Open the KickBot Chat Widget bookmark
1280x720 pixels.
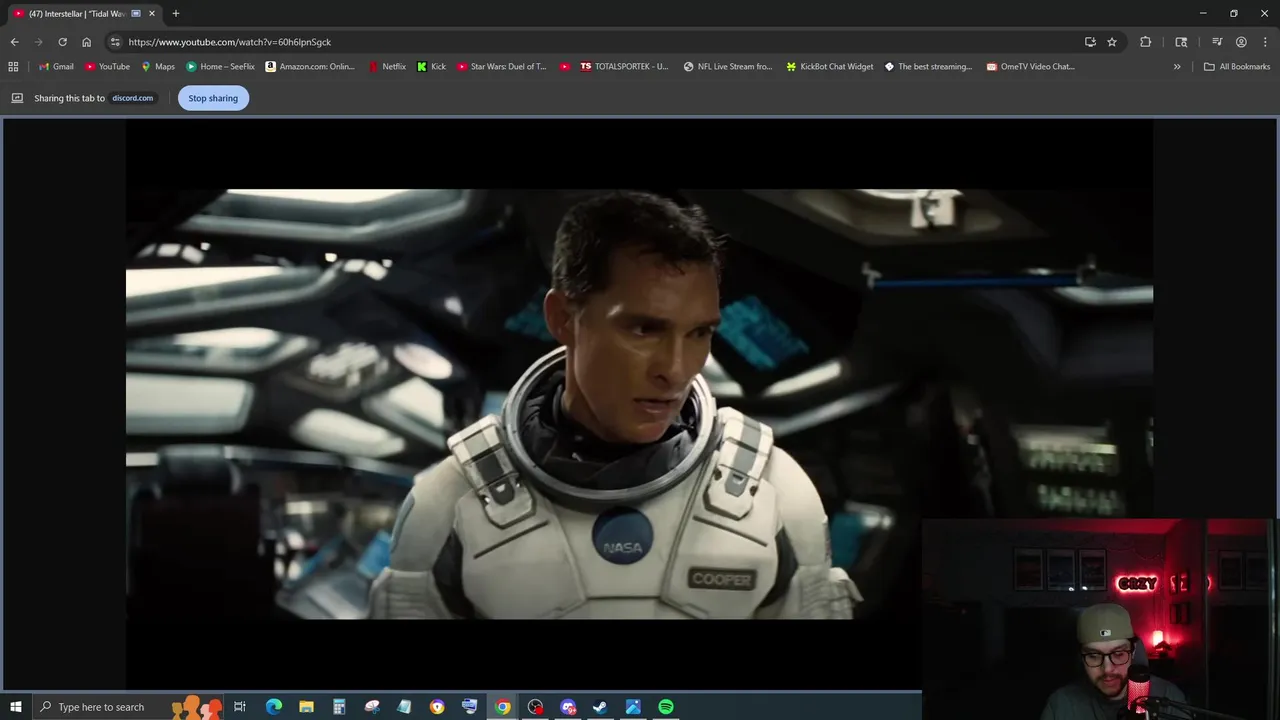click(x=830, y=67)
